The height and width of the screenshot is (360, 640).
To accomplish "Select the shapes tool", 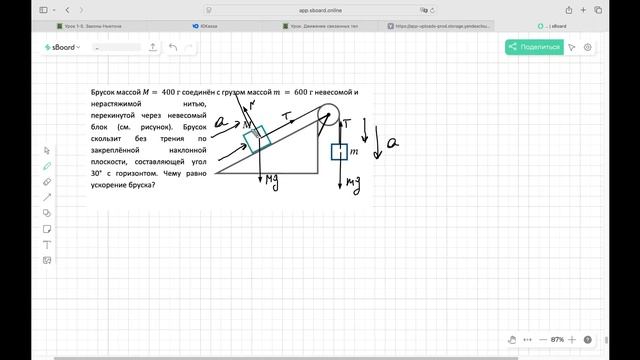I will tap(47, 213).
